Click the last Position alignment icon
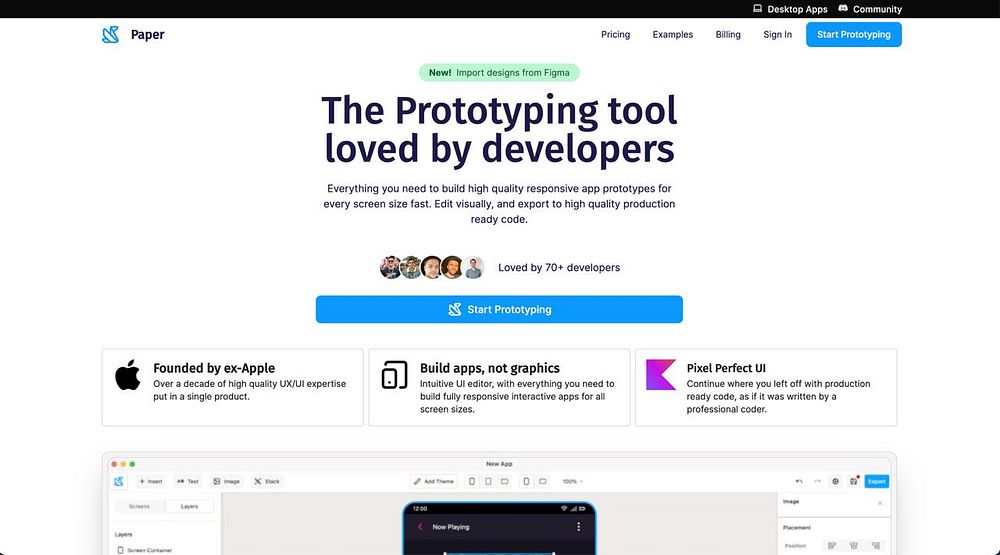The image size is (1000, 555). pos(876,546)
